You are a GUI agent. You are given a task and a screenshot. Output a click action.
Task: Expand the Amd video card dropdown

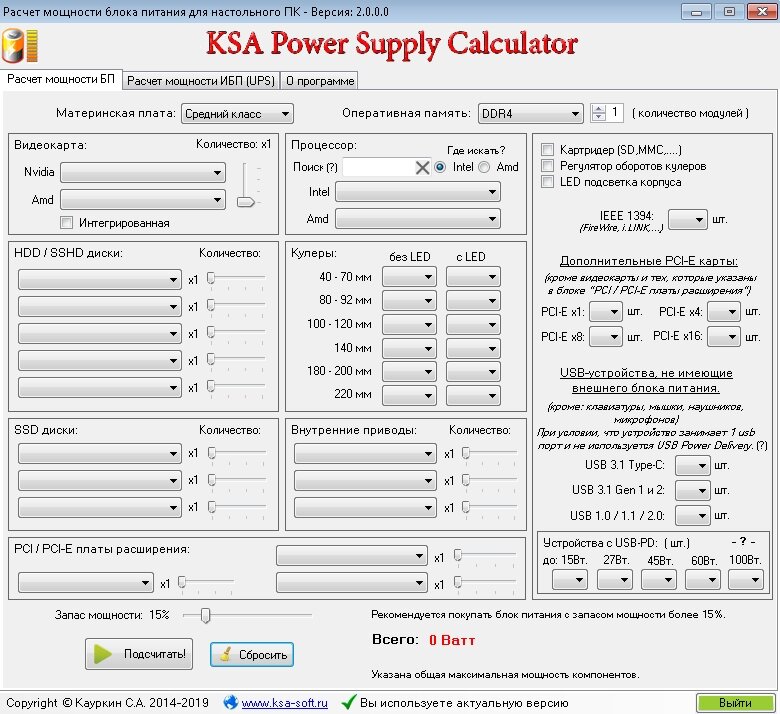[x=143, y=200]
